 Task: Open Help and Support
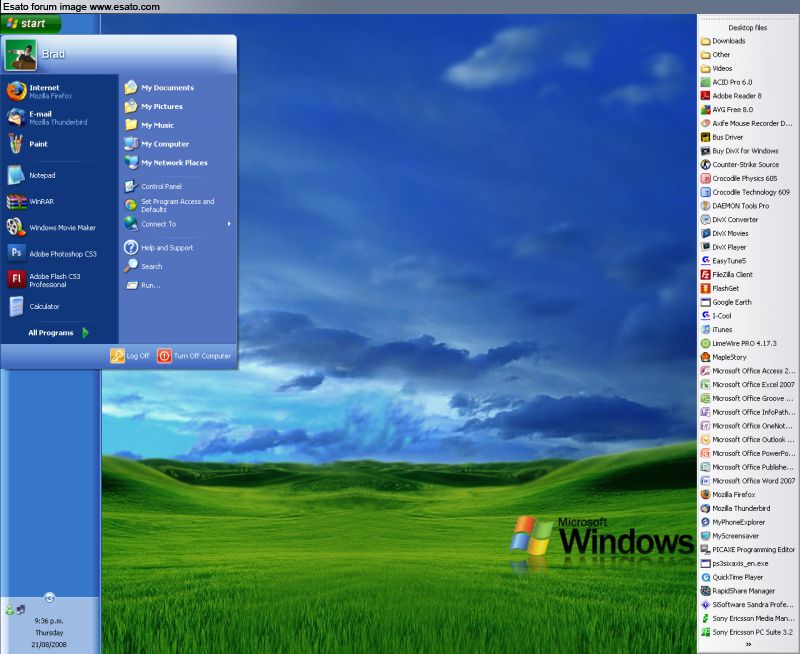[x=159, y=247]
